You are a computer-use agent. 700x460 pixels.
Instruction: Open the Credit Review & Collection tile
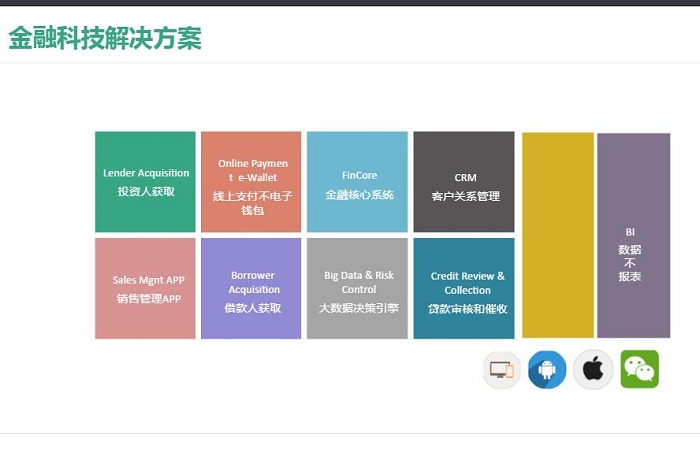pyautogui.click(x=464, y=288)
